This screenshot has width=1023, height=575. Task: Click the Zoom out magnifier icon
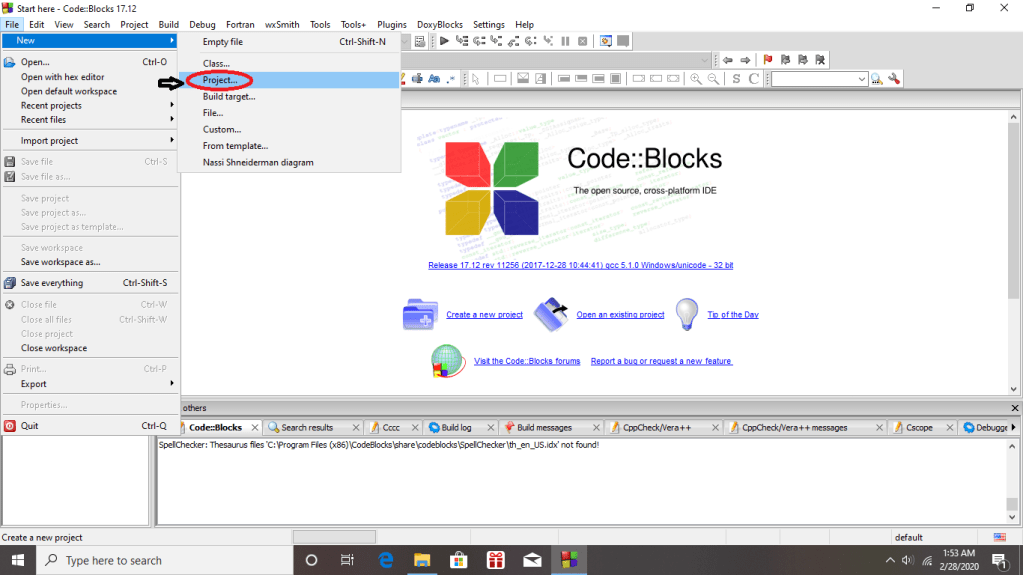(714, 79)
